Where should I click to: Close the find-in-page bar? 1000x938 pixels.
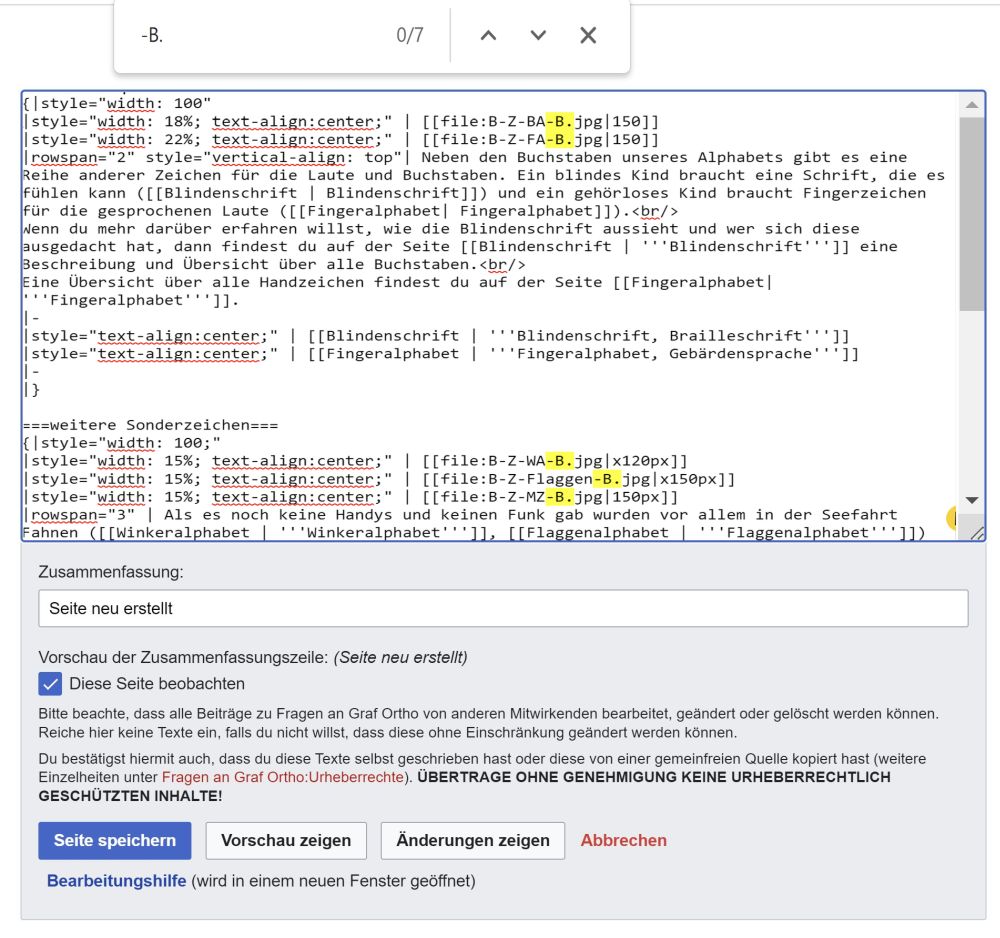point(588,36)
